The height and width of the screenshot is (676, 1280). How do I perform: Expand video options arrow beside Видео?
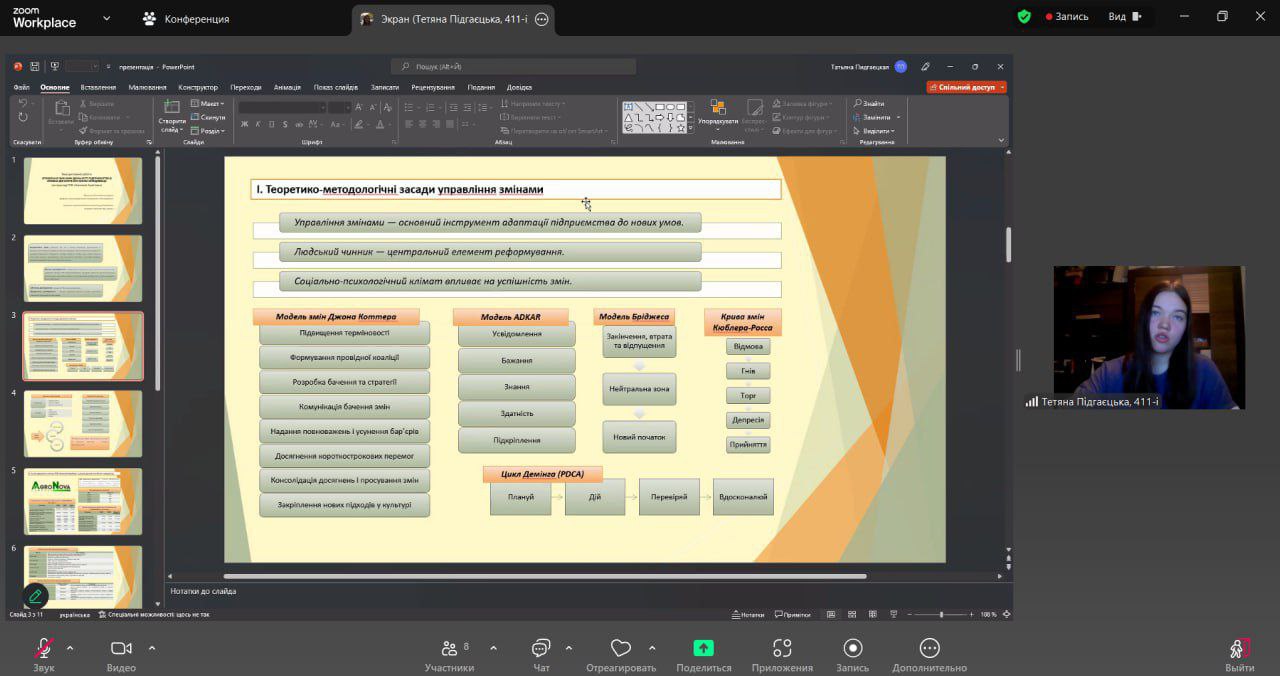point(152,648)
